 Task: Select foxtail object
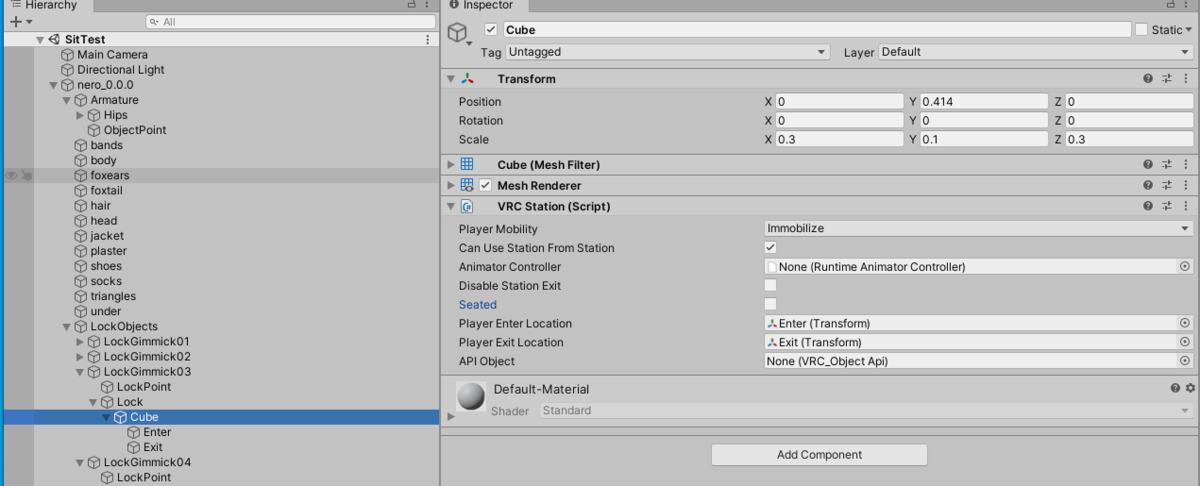107,191
